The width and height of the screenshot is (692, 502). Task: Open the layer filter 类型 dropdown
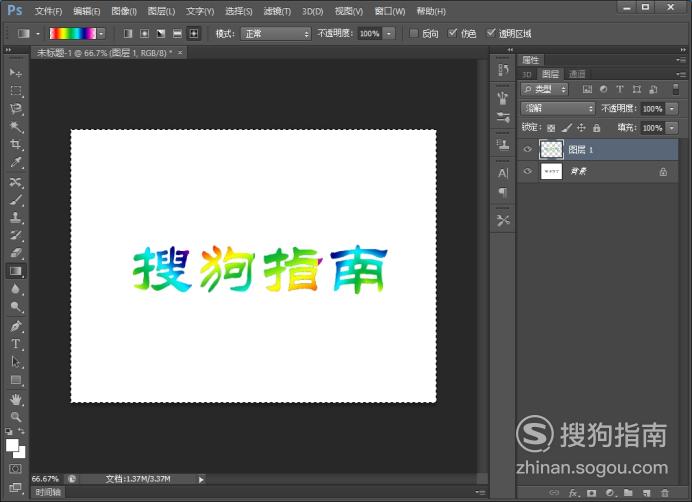pos(544,89)
